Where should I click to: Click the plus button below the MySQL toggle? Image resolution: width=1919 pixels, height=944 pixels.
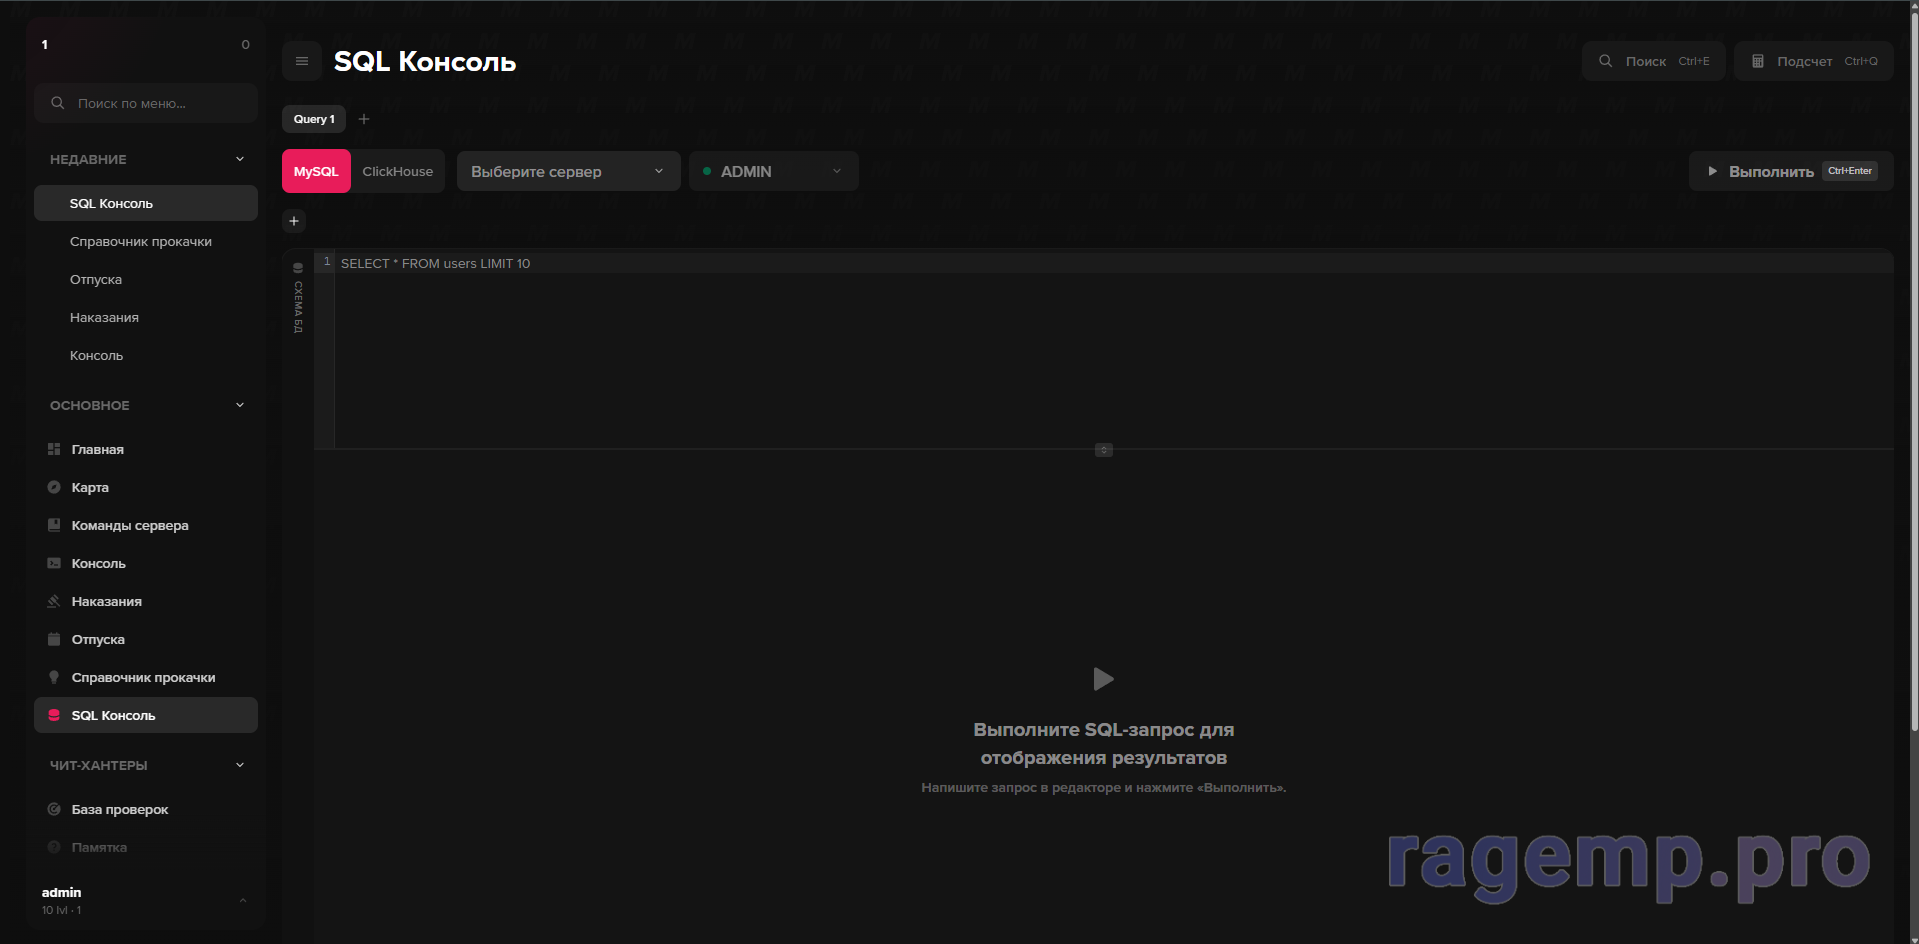[294, 221]
